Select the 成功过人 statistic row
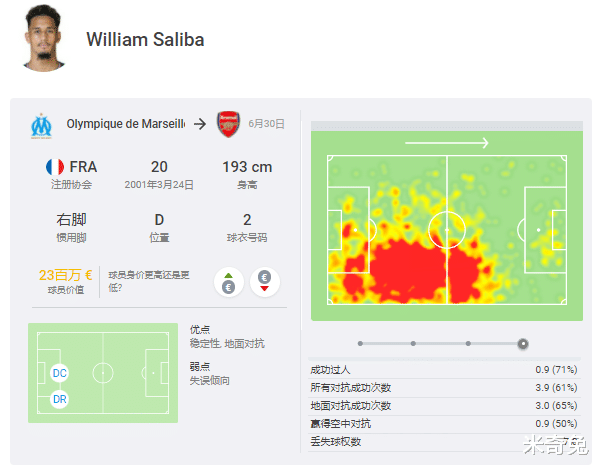Viewport: 600px width, 470px height. coord(444,370)
